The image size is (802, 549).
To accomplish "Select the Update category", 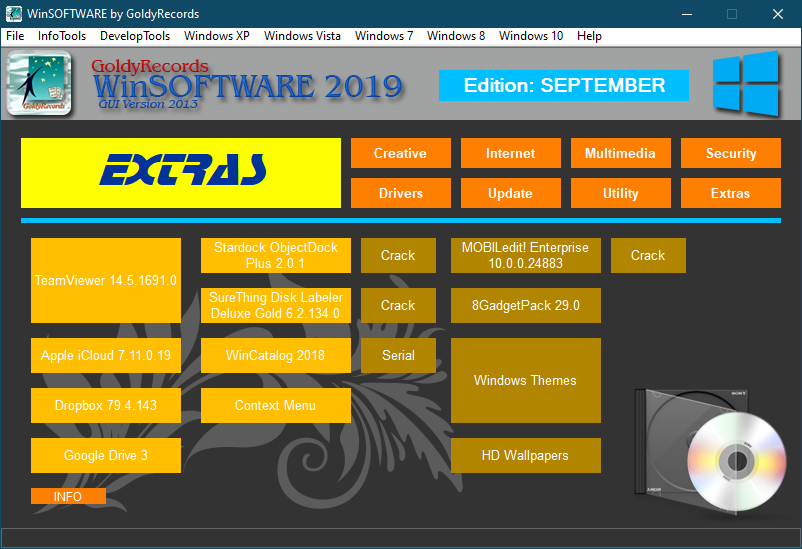I will [x=510, y=193].
